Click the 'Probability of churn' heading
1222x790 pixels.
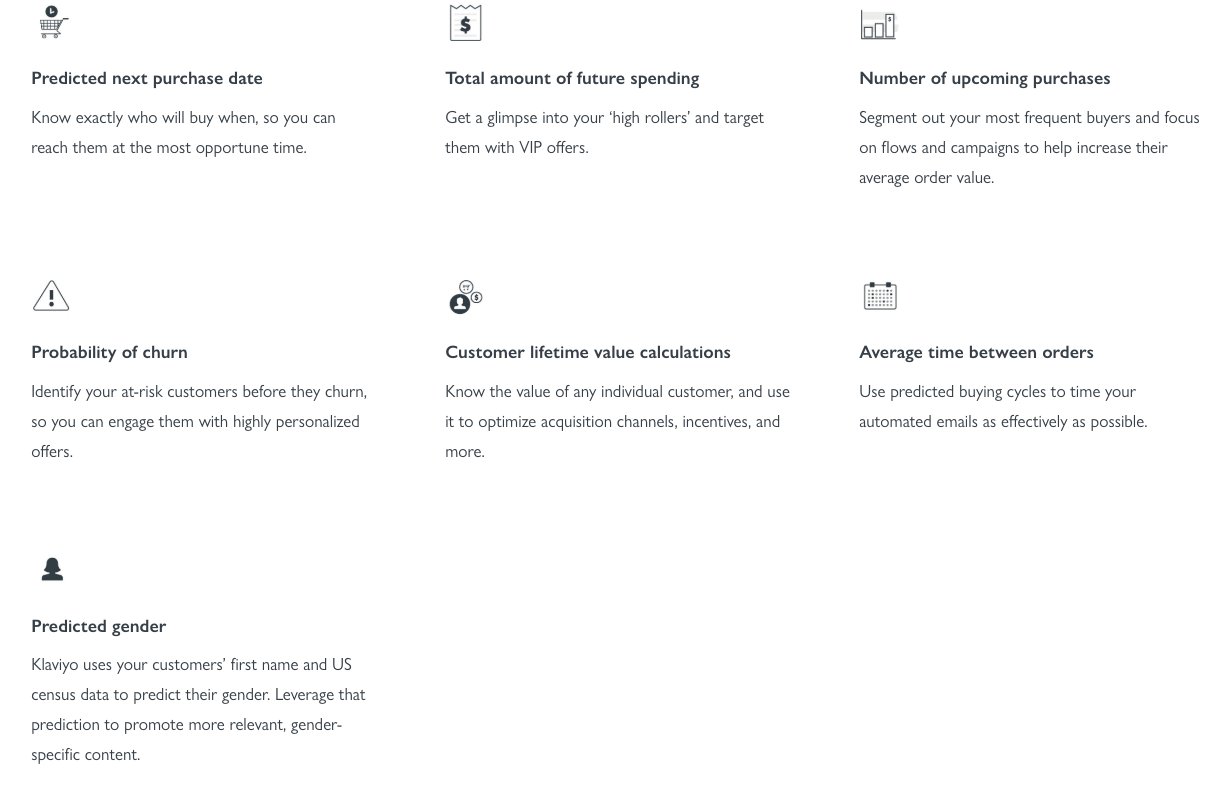pos(109,352)
